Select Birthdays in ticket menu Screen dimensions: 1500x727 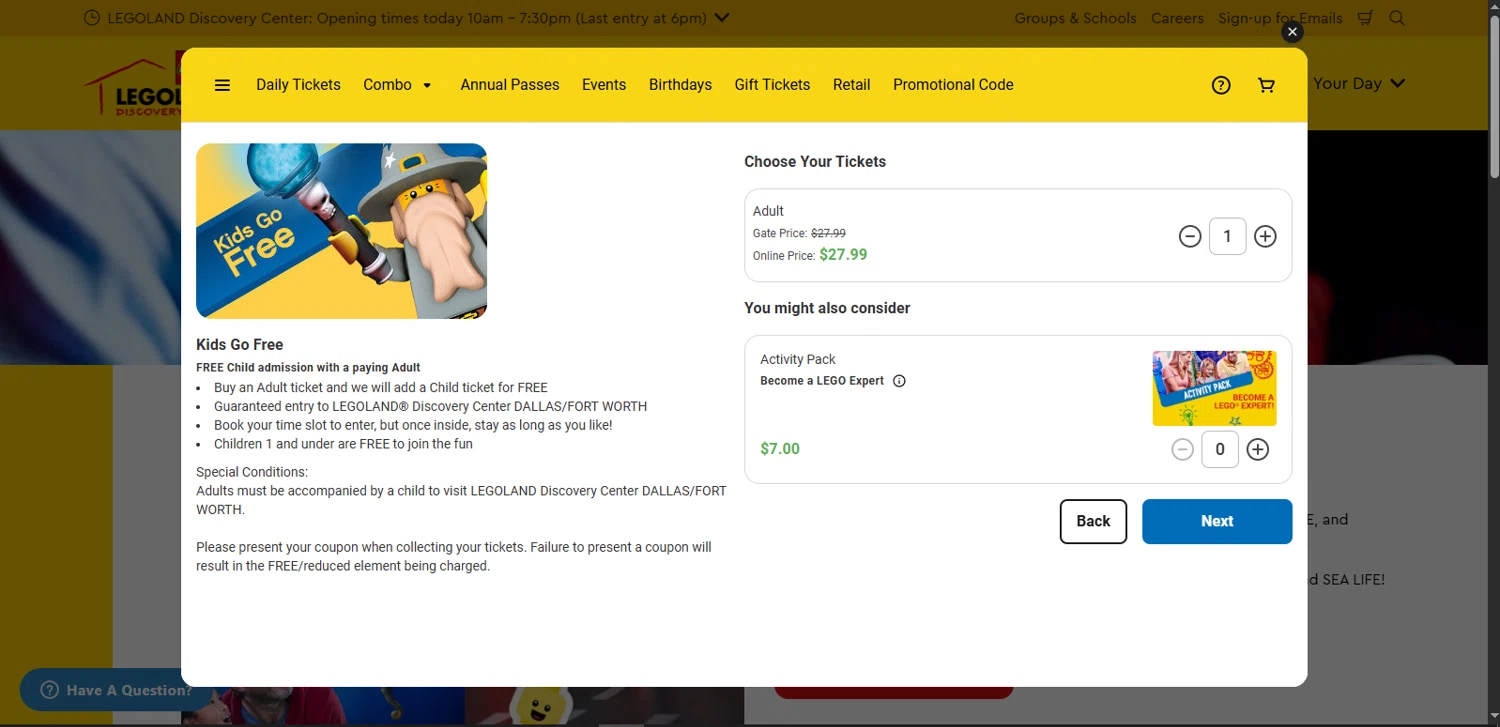click(680, 85)
